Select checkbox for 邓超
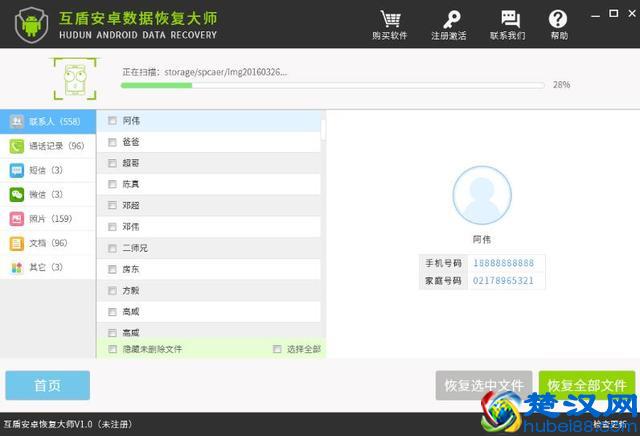The height and width of the screenshot is (436, 640). click(x=112, y=205)
